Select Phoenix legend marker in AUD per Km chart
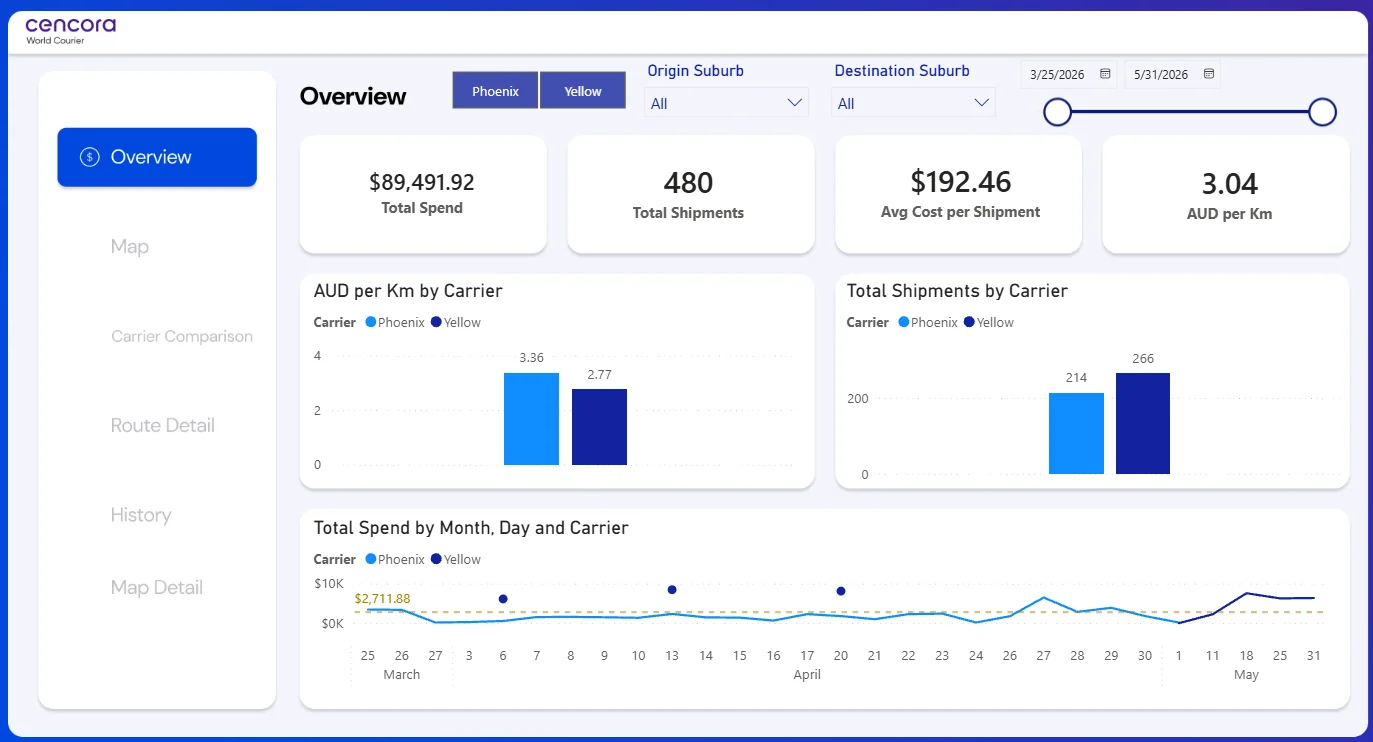 click(371, 322)
